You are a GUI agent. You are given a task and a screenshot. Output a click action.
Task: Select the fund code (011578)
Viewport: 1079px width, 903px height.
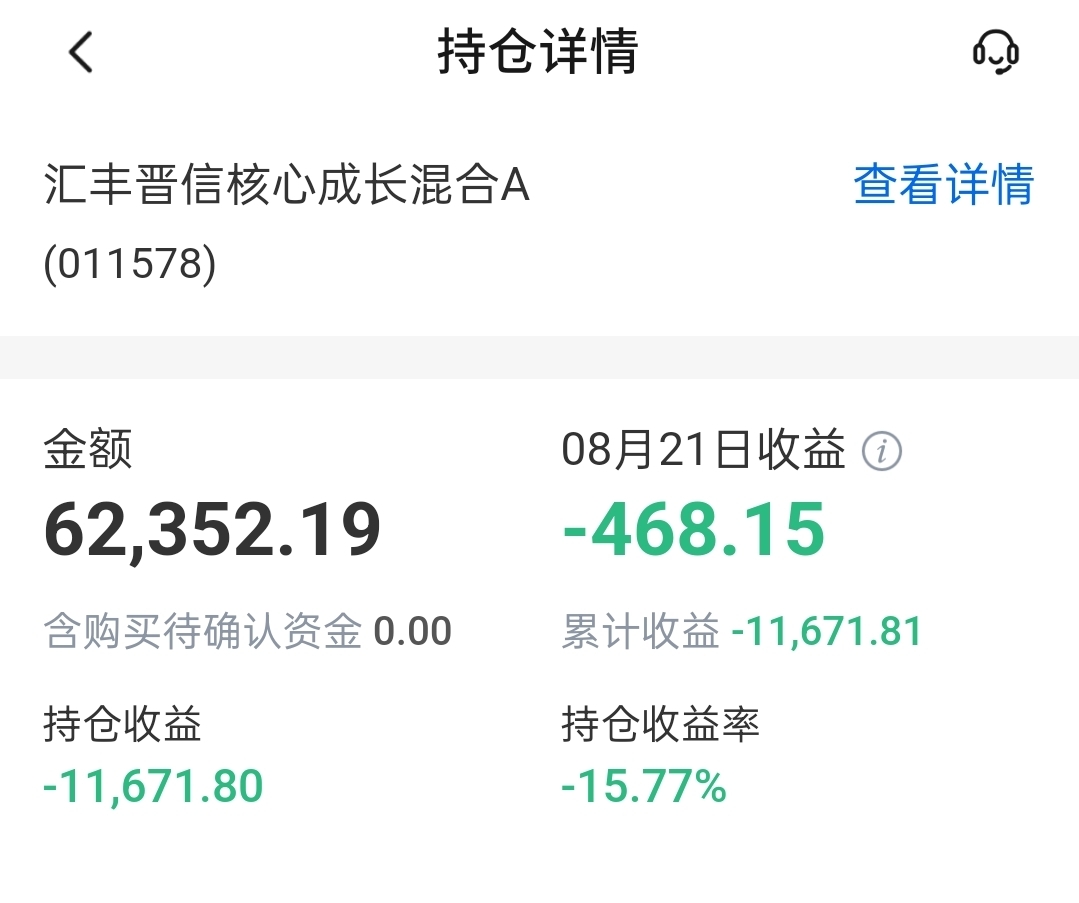[130, 266]
